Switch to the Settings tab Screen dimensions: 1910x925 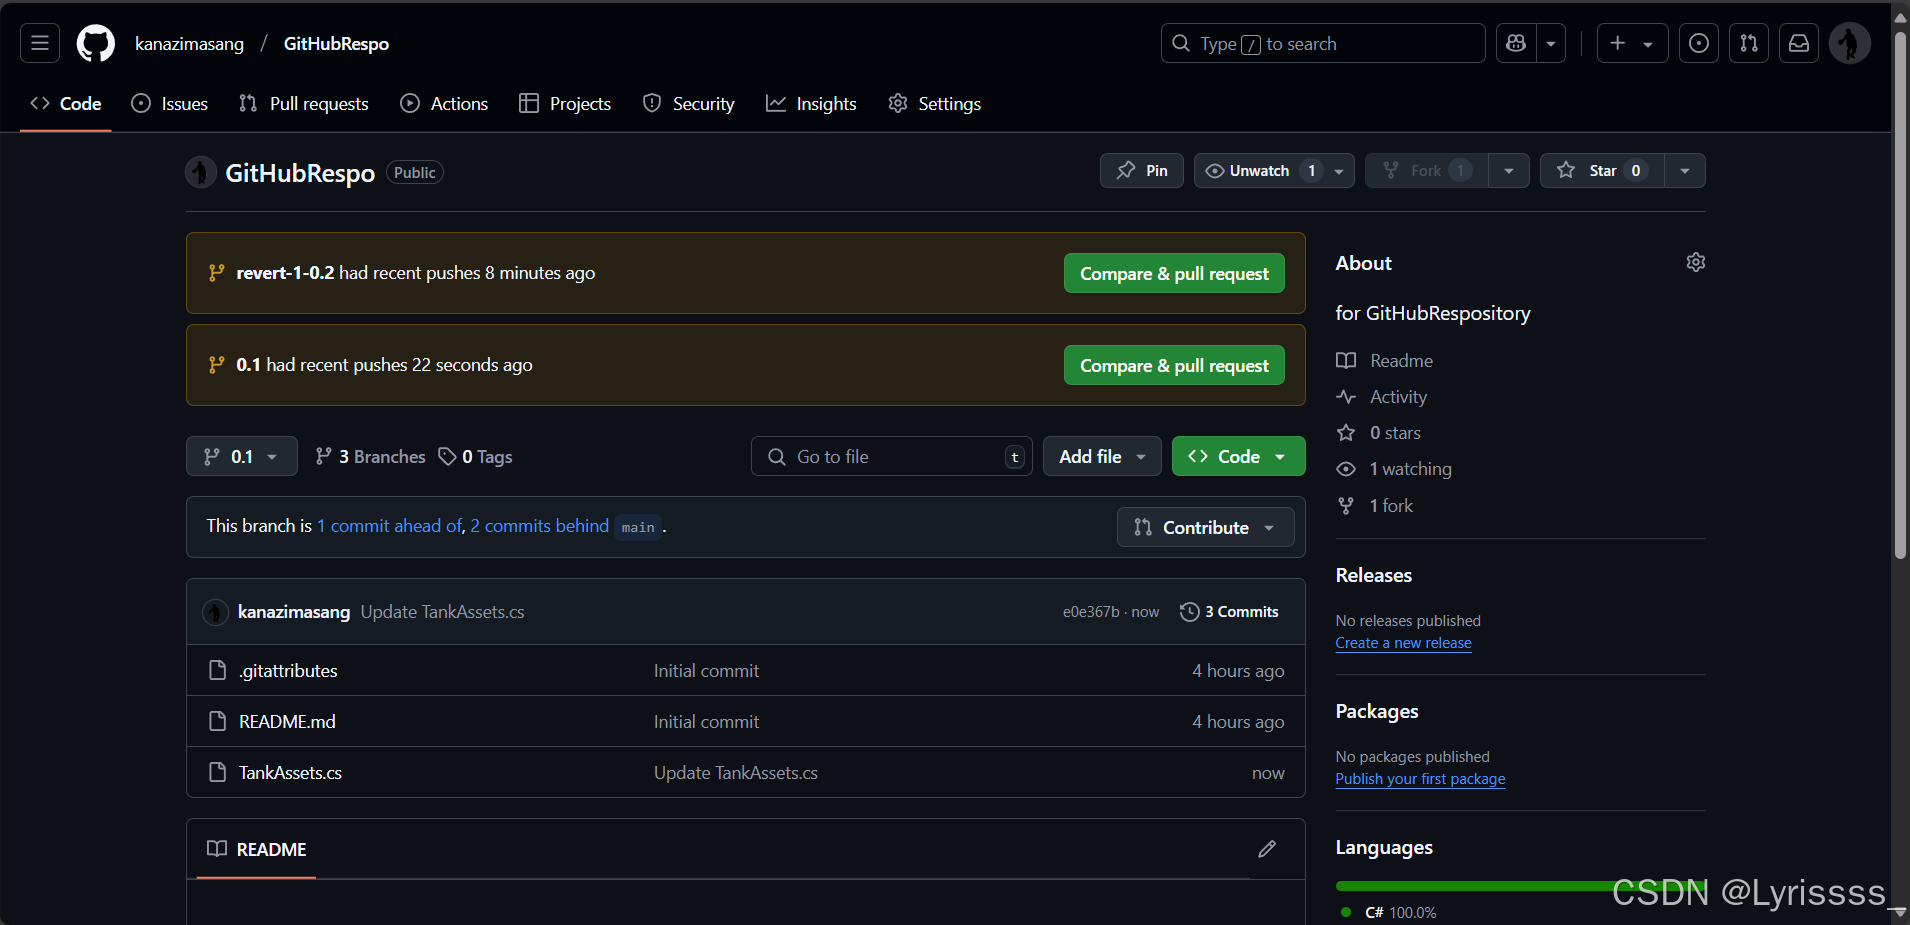pyautogui.click(x=934, y=104)
